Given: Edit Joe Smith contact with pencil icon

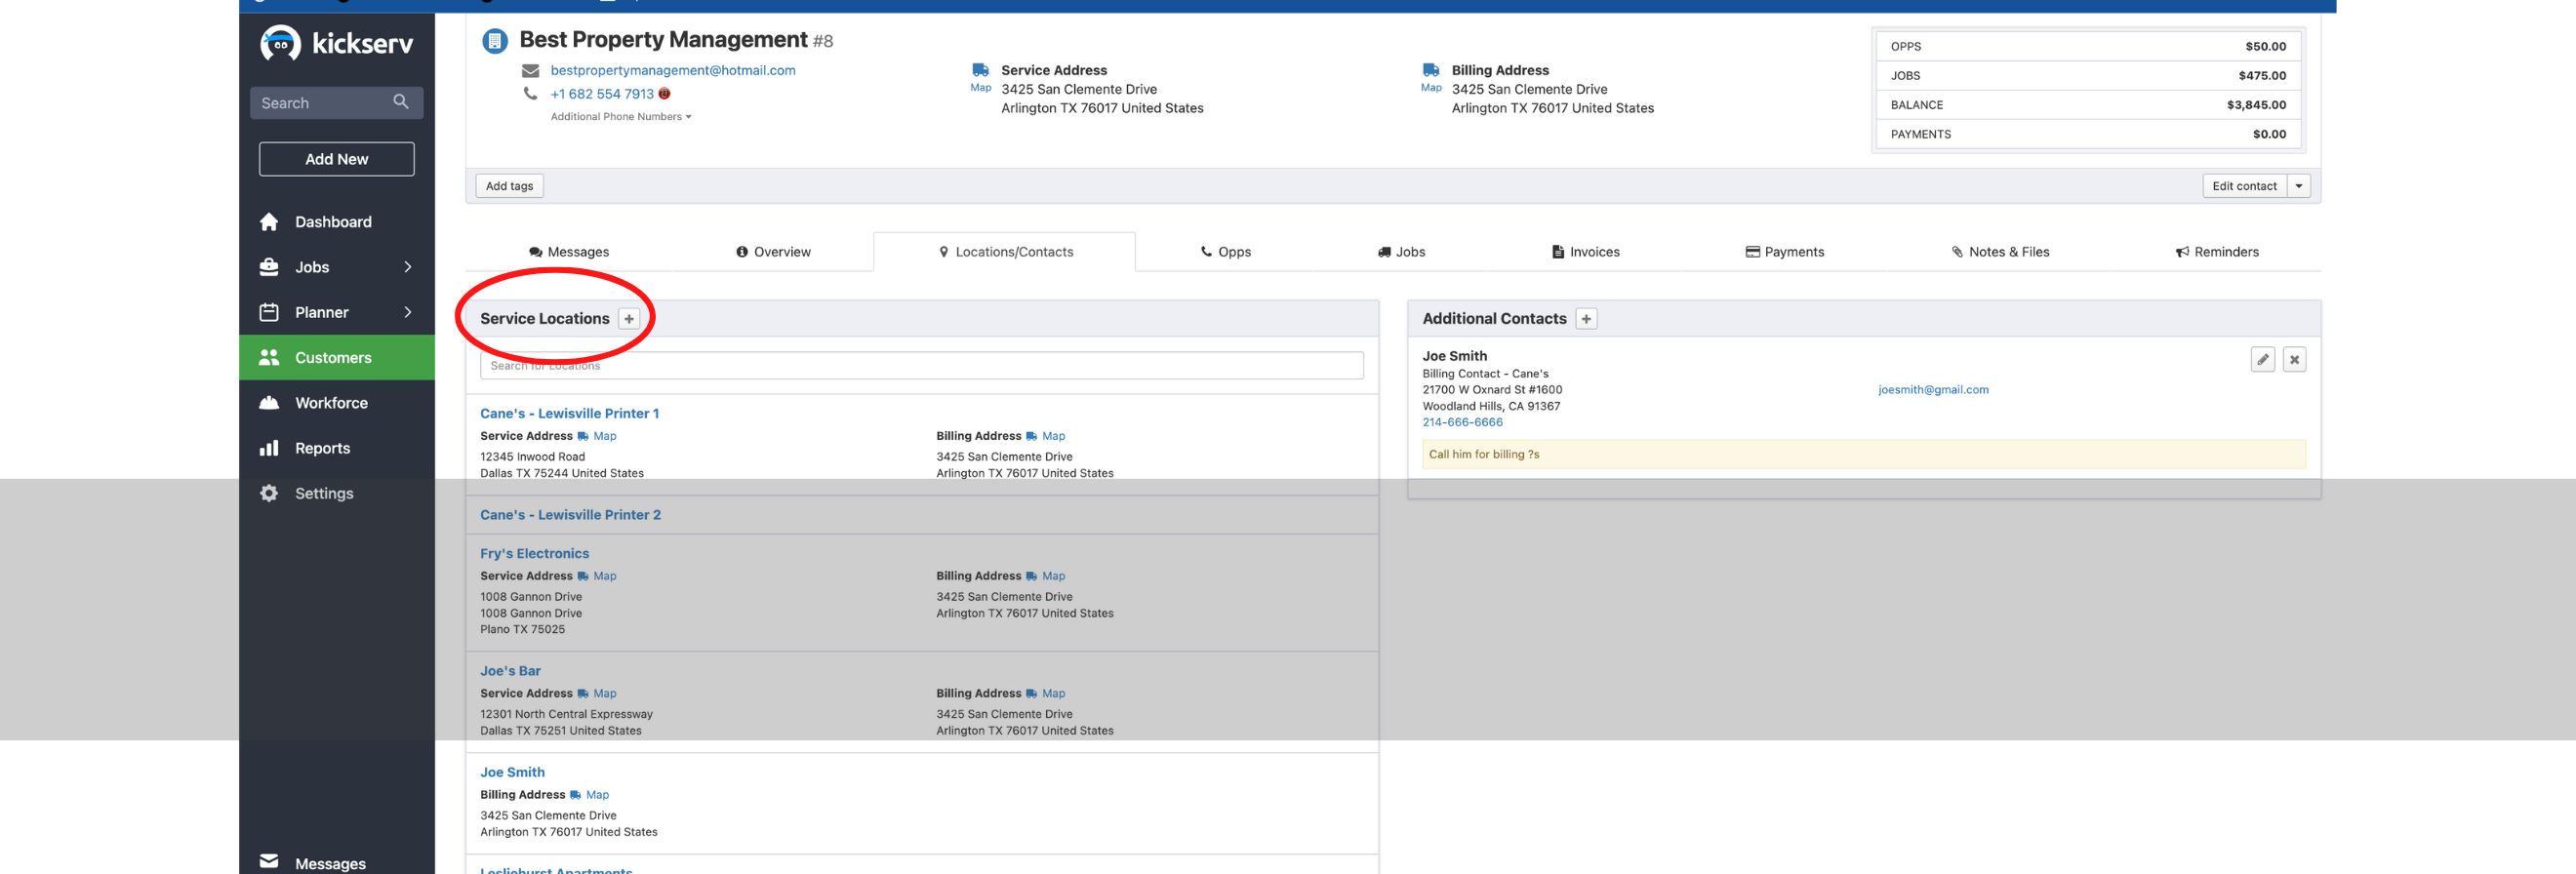Looking at the screenshot, I should (2262, 359).
